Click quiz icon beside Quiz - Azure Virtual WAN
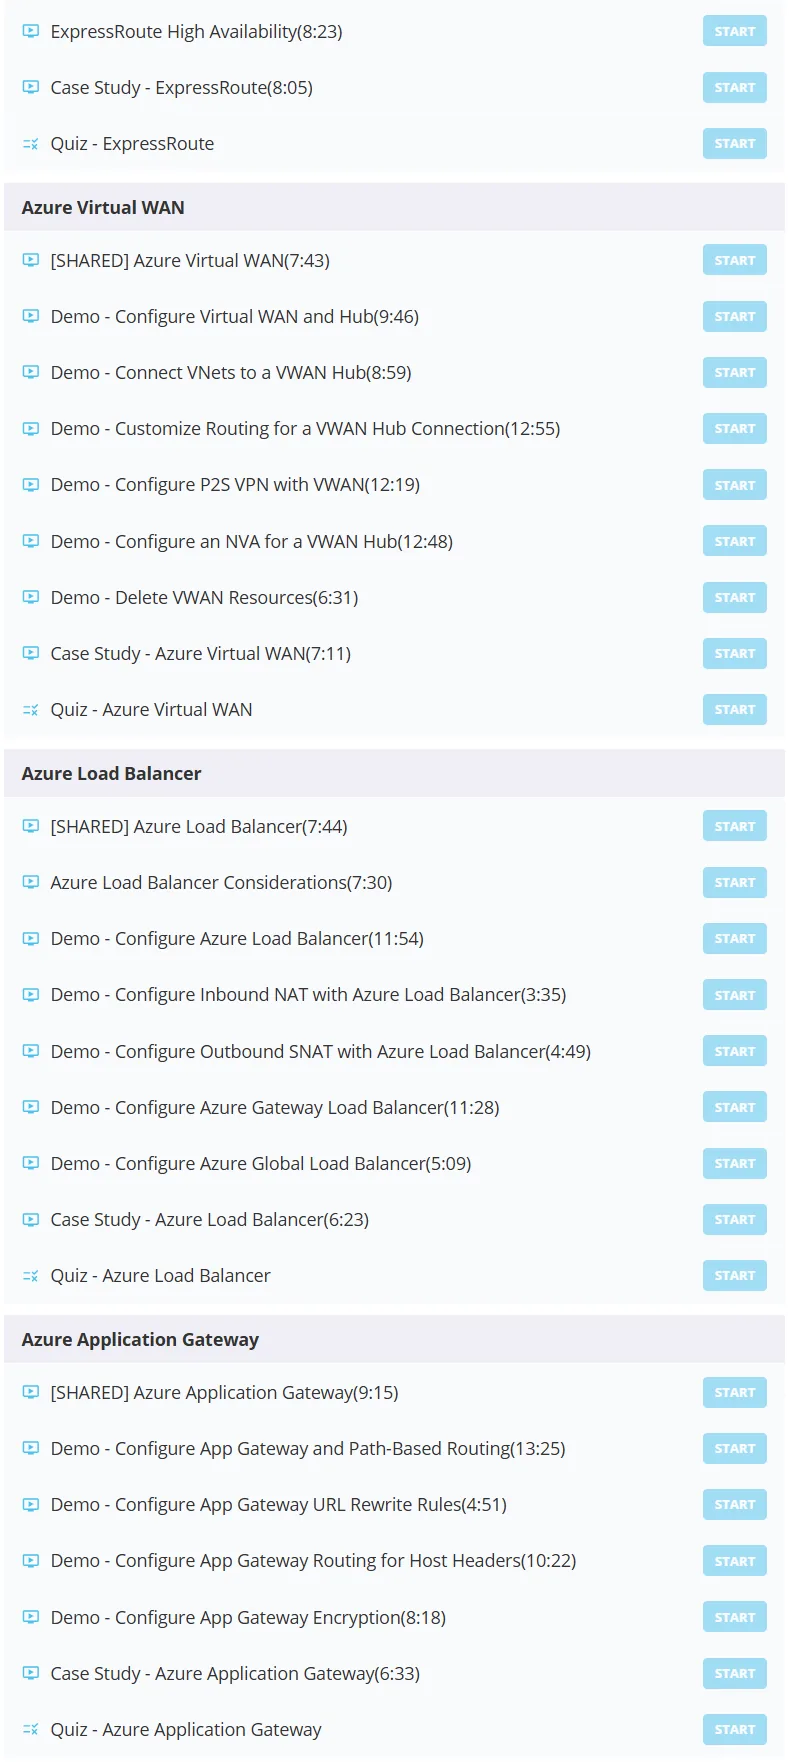This screenshot has height=1762, width=789. [x=31, y=710]
